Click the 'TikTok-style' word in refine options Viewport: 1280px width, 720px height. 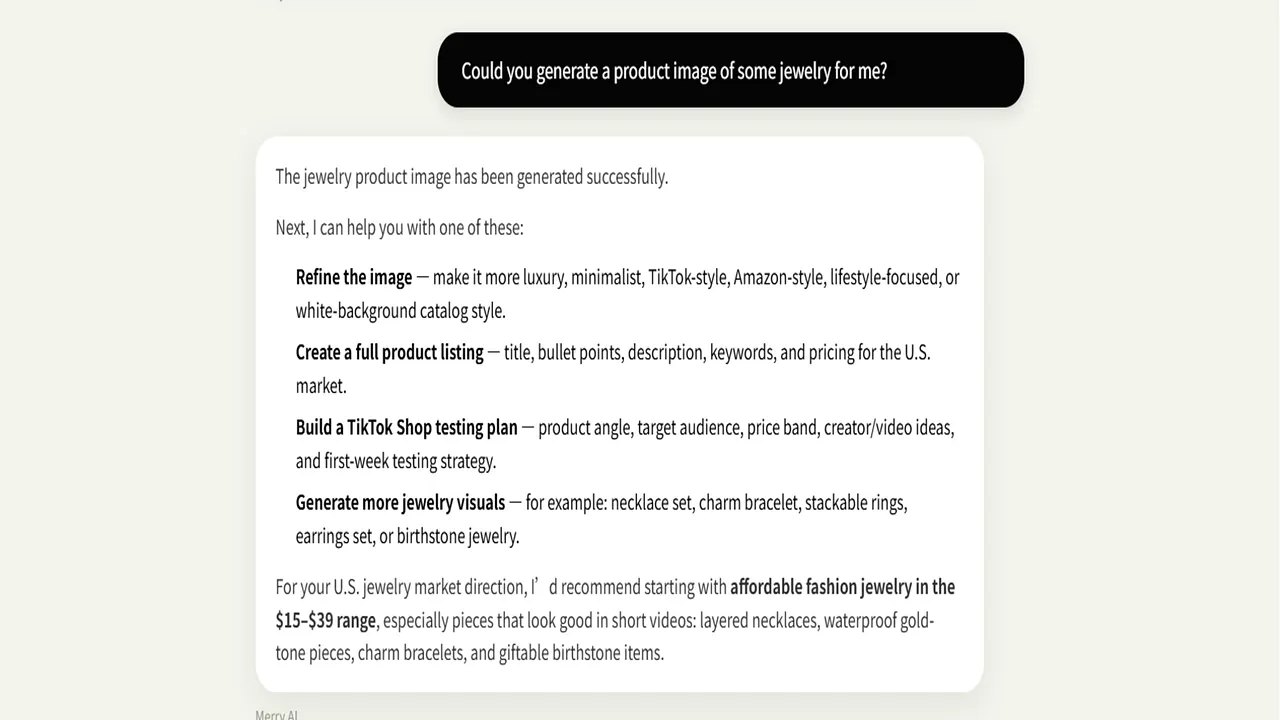(x=688, y=277)
